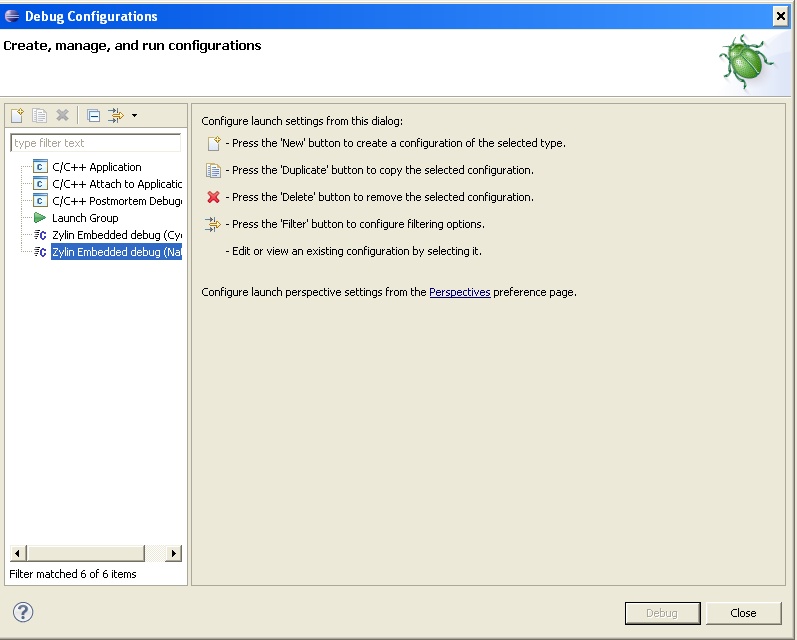Select C/C++ Postmortem Debugger entry
Screen dimensions: 797x640
(116, 201)
